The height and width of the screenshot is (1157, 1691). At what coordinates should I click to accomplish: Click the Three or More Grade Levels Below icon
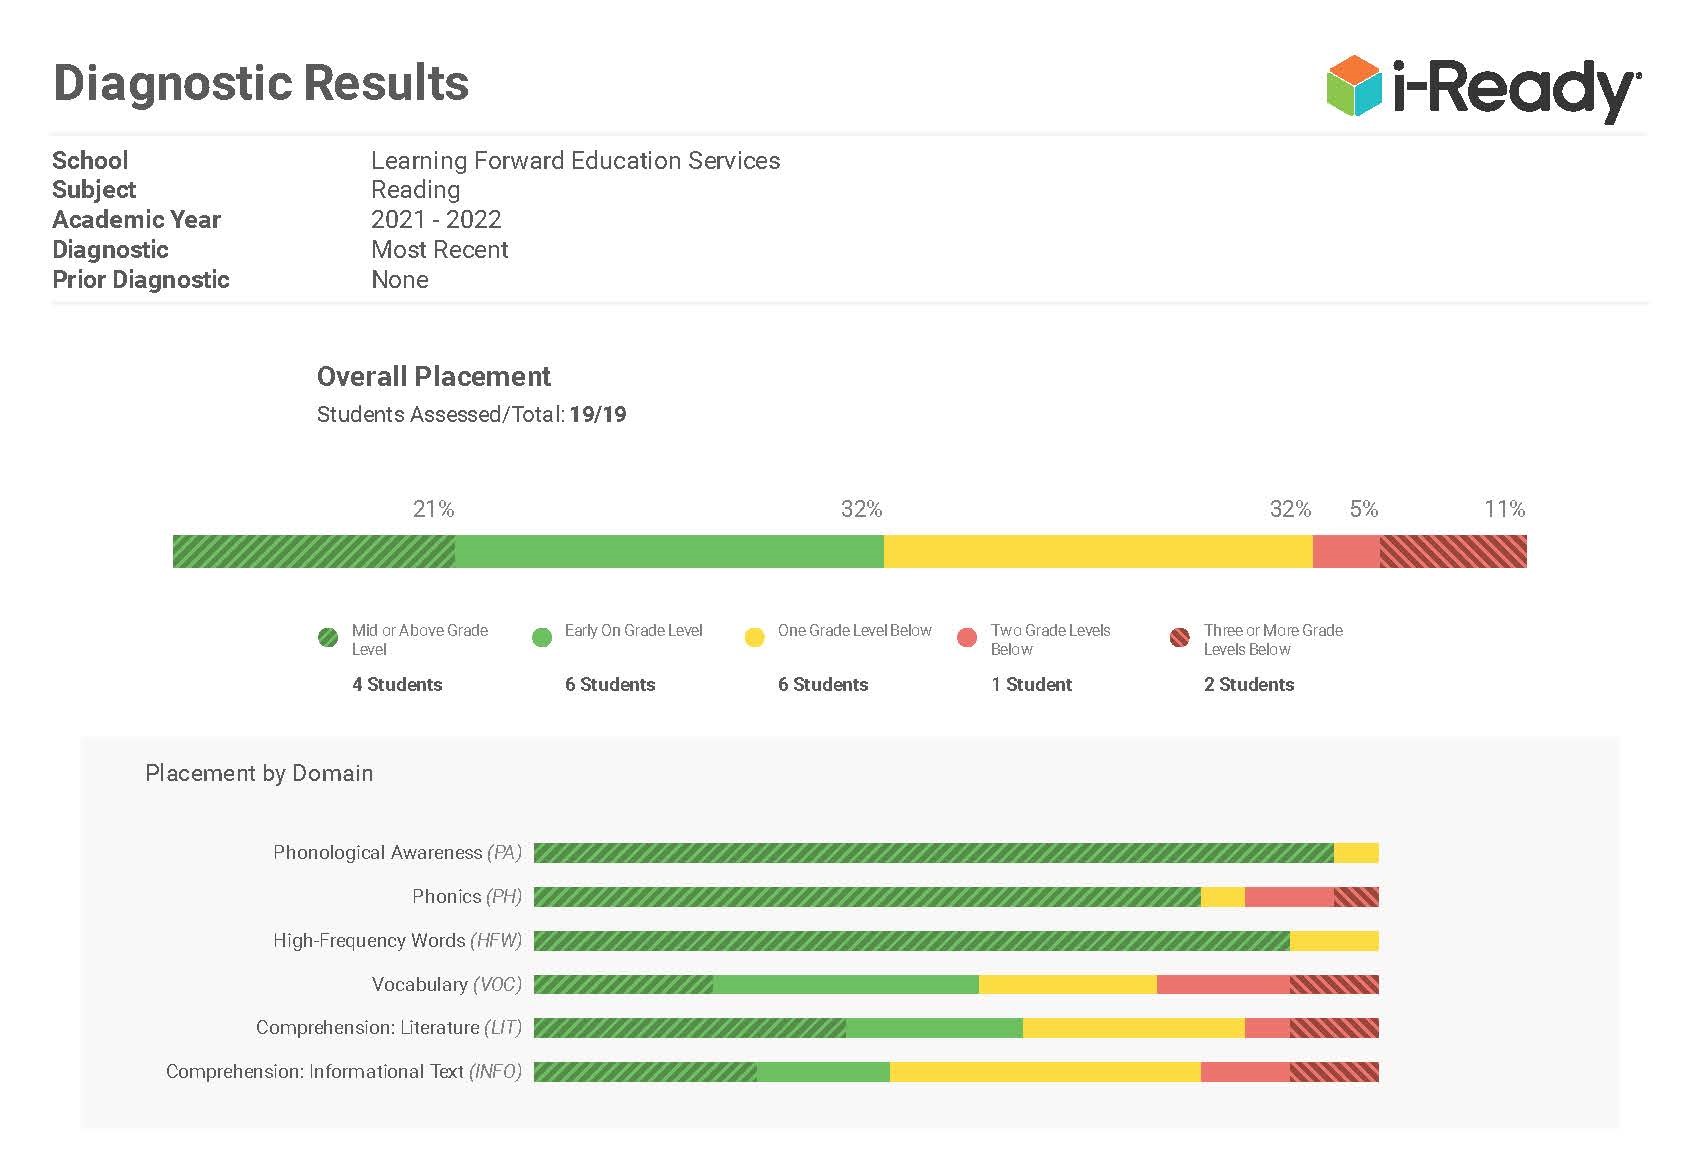[1180, 638]
